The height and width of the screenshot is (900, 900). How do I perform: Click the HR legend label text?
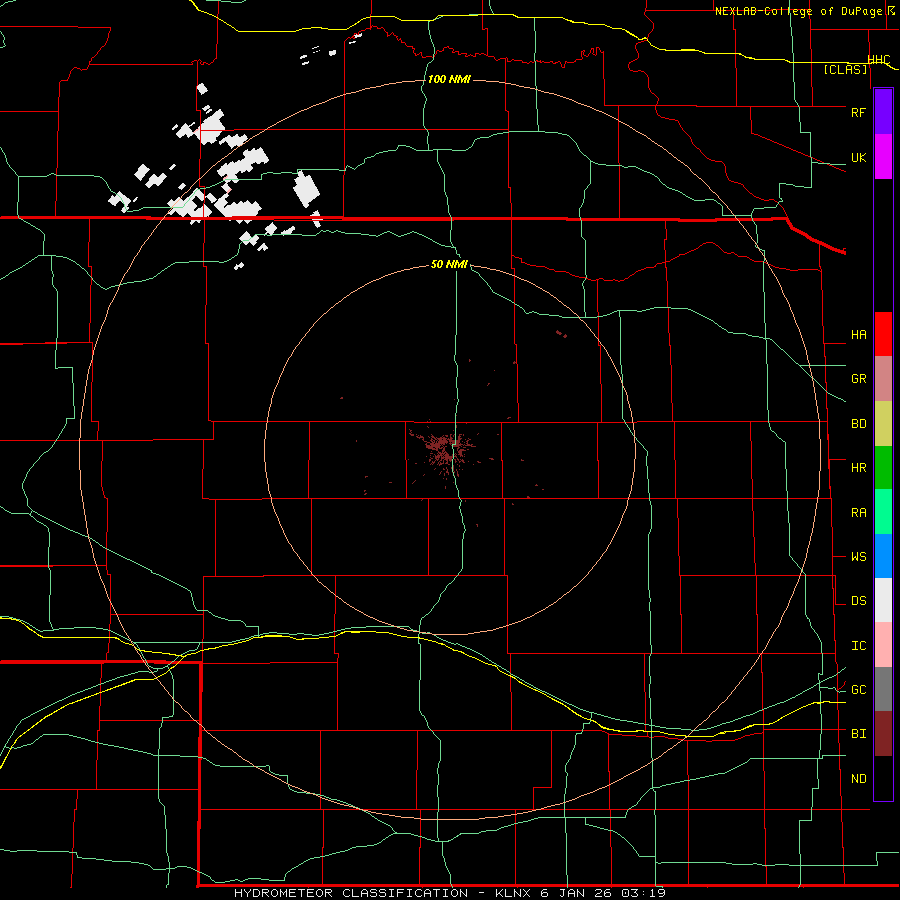tap(858, 467)
